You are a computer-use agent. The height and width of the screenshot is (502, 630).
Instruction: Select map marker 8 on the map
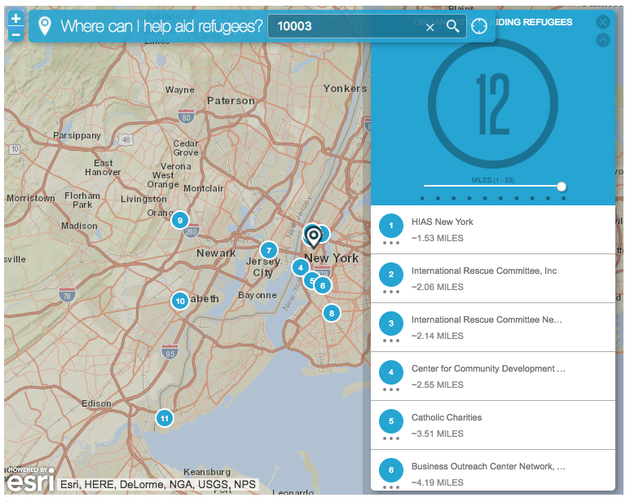coord(331,313)
